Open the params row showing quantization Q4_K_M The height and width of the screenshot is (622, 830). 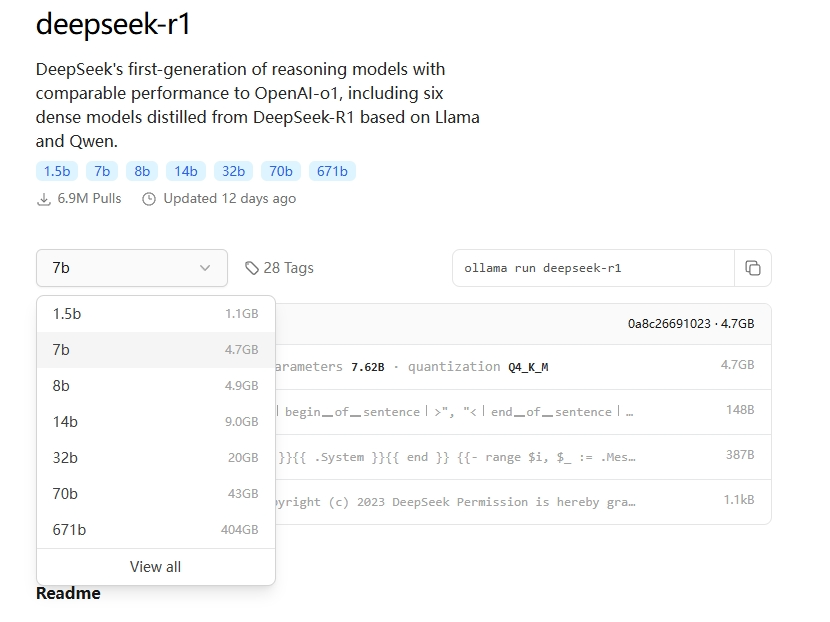[523, 367]
